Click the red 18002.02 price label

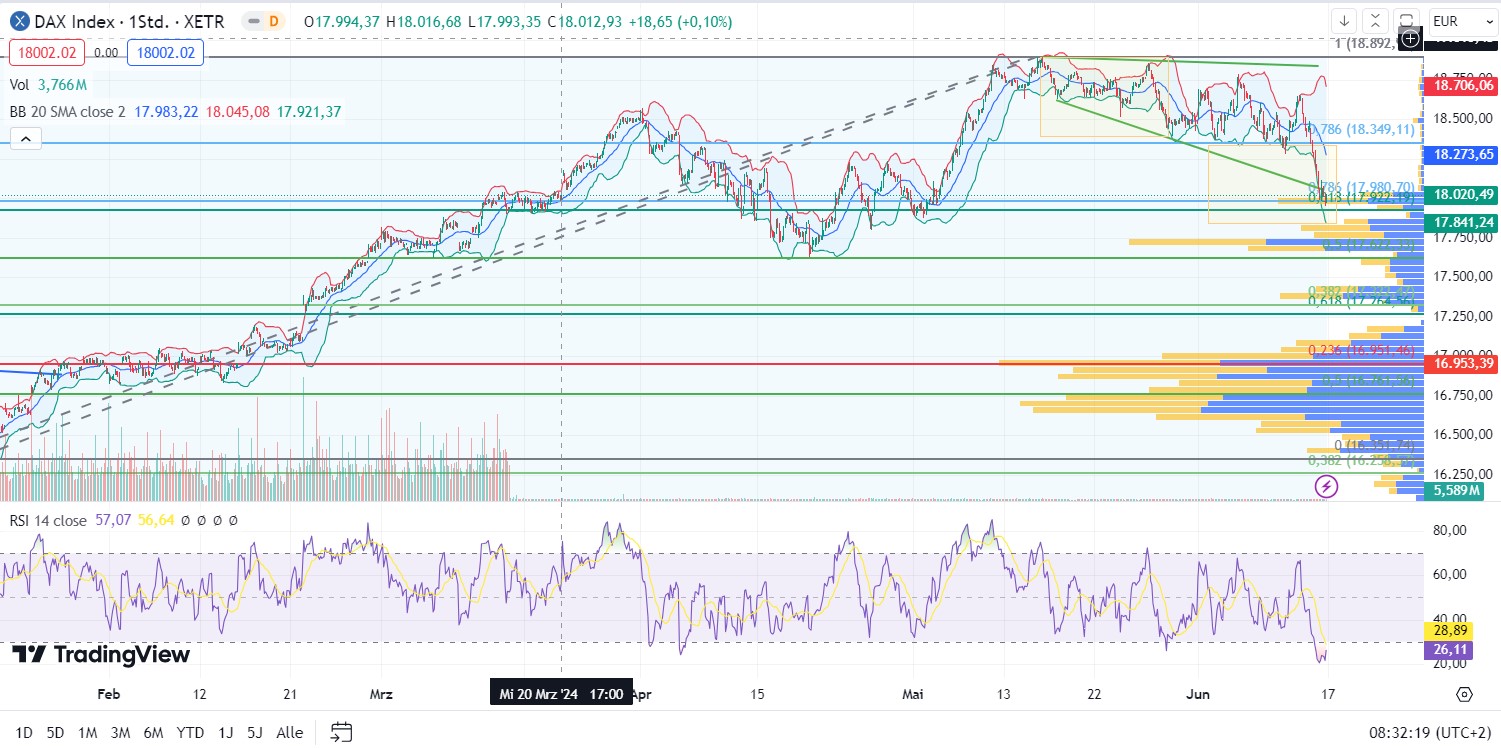[x=46, y=52]
